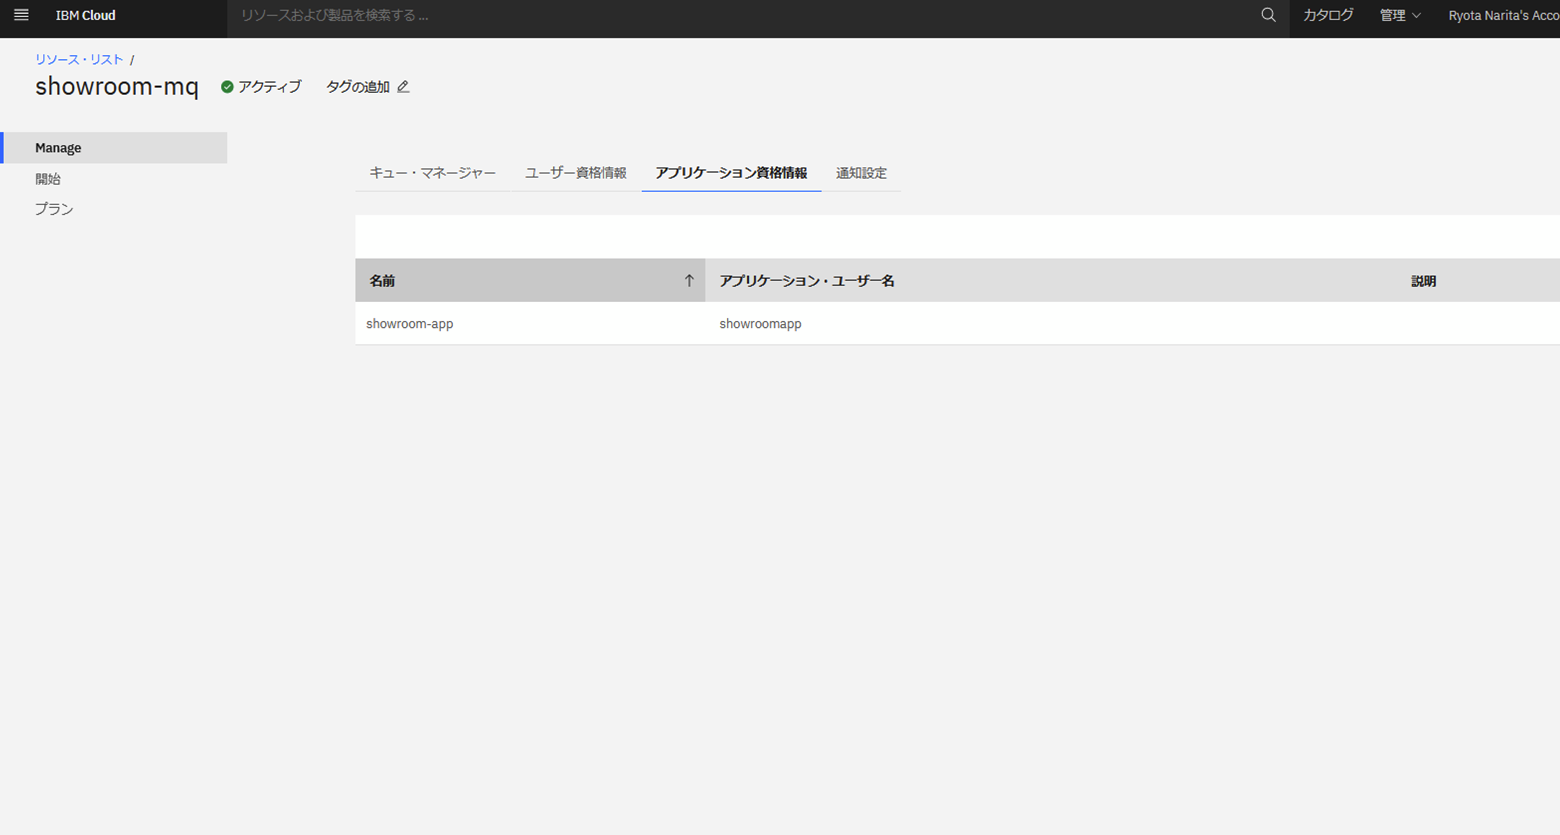The image size is (1560, 835).
Task: Expand the 管理 dropdown menu
Action: [x=1400, y=15]
